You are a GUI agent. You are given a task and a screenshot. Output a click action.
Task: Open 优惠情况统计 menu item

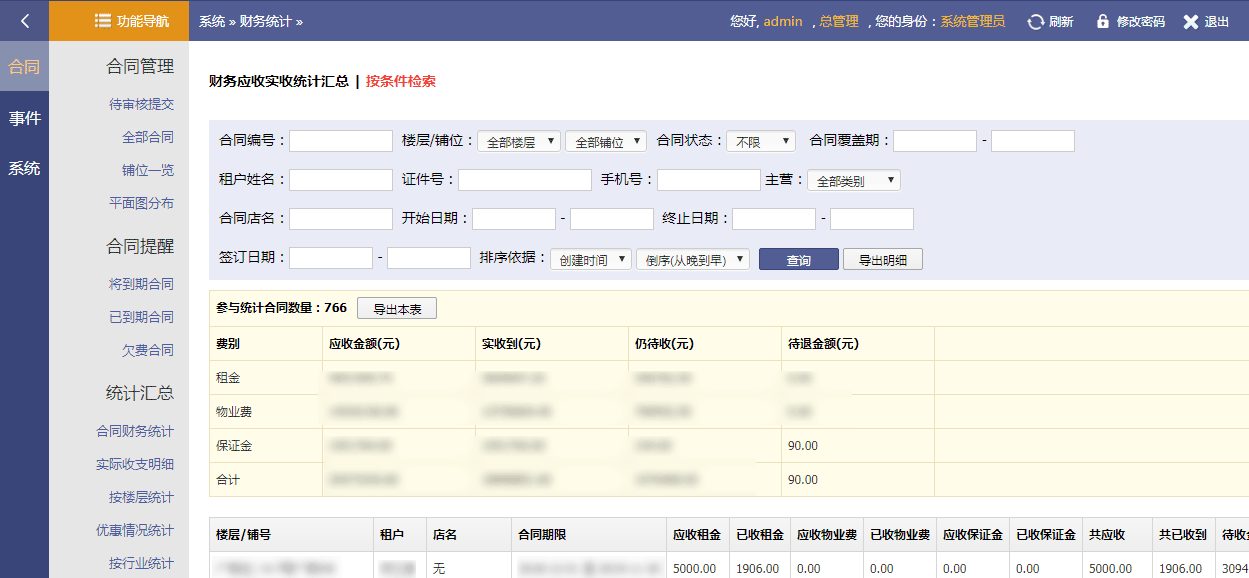135,530
